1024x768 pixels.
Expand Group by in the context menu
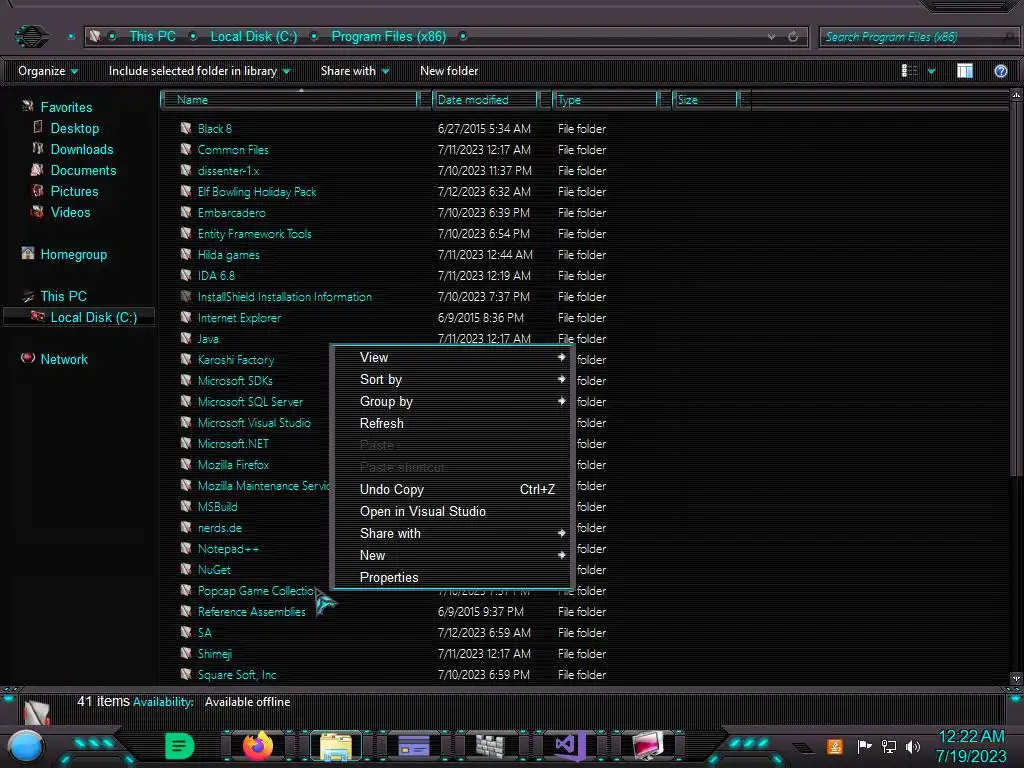pyautogui.click(x=452, y=402)
